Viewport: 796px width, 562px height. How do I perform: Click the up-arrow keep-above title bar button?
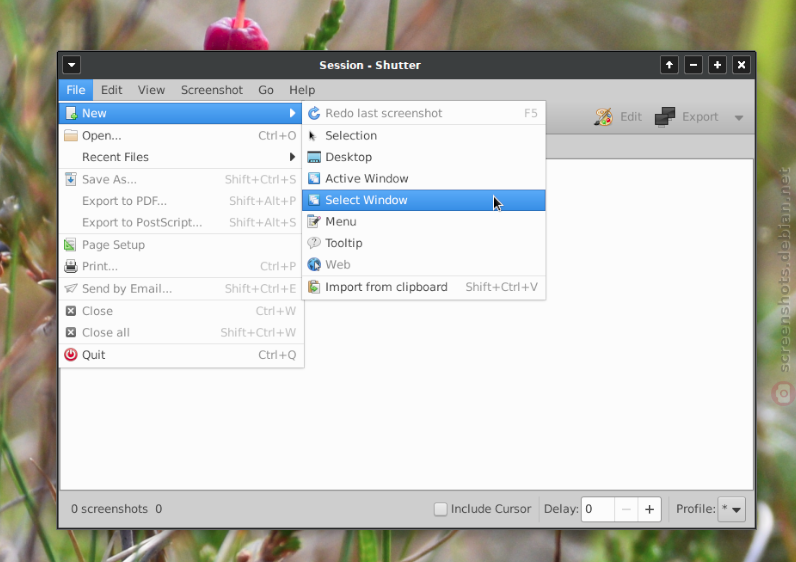[670, 65]
